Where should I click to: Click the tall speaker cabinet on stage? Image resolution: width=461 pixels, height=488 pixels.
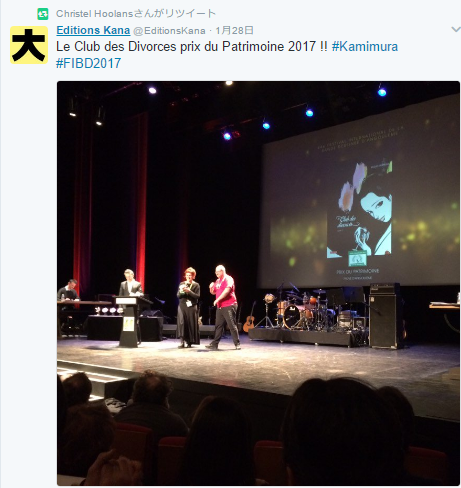pyautogui.click(x=385, y=315)
